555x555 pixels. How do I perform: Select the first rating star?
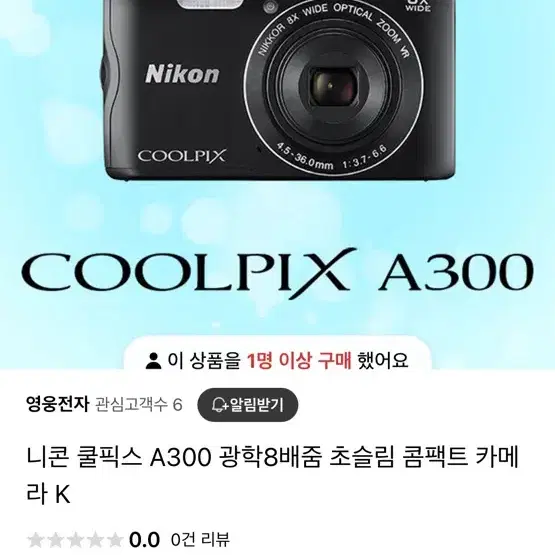[x=35, y=540]
